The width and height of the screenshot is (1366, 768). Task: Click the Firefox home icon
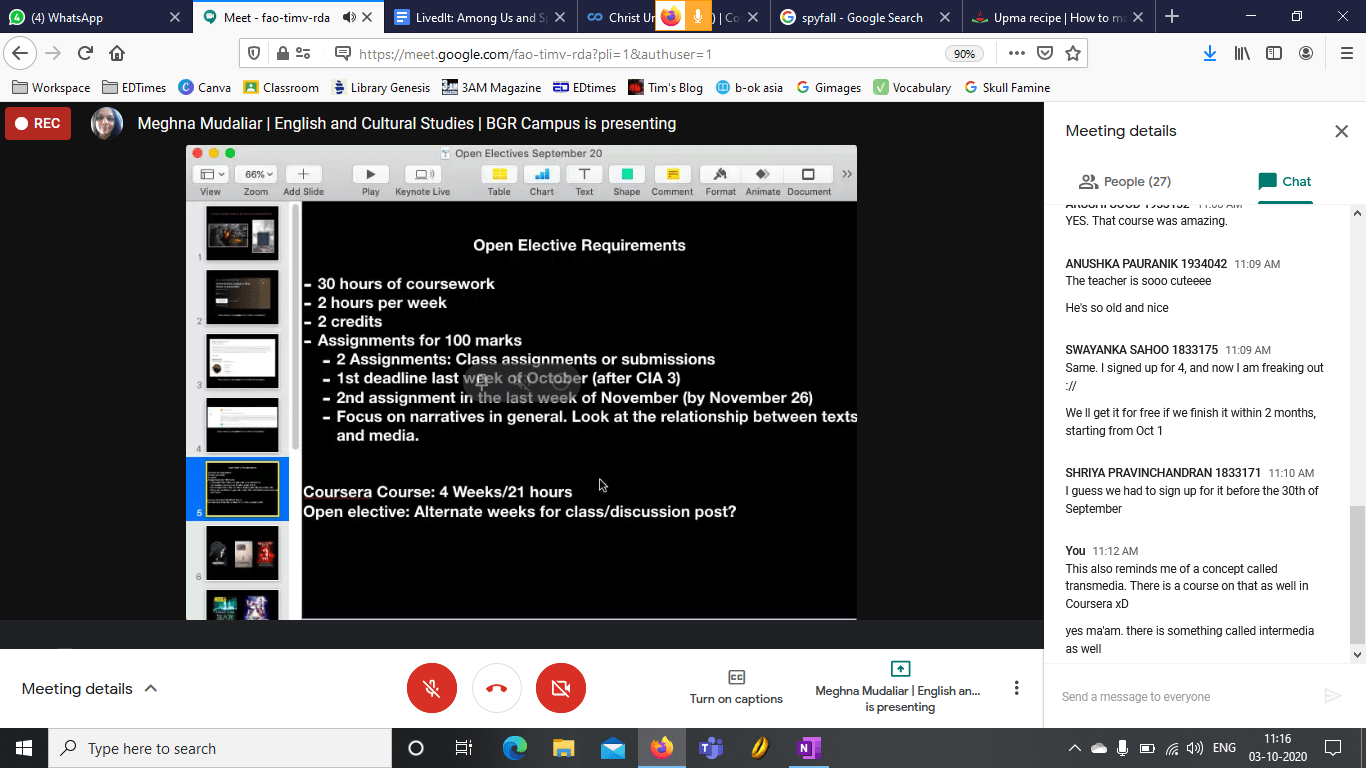point(117,54)
